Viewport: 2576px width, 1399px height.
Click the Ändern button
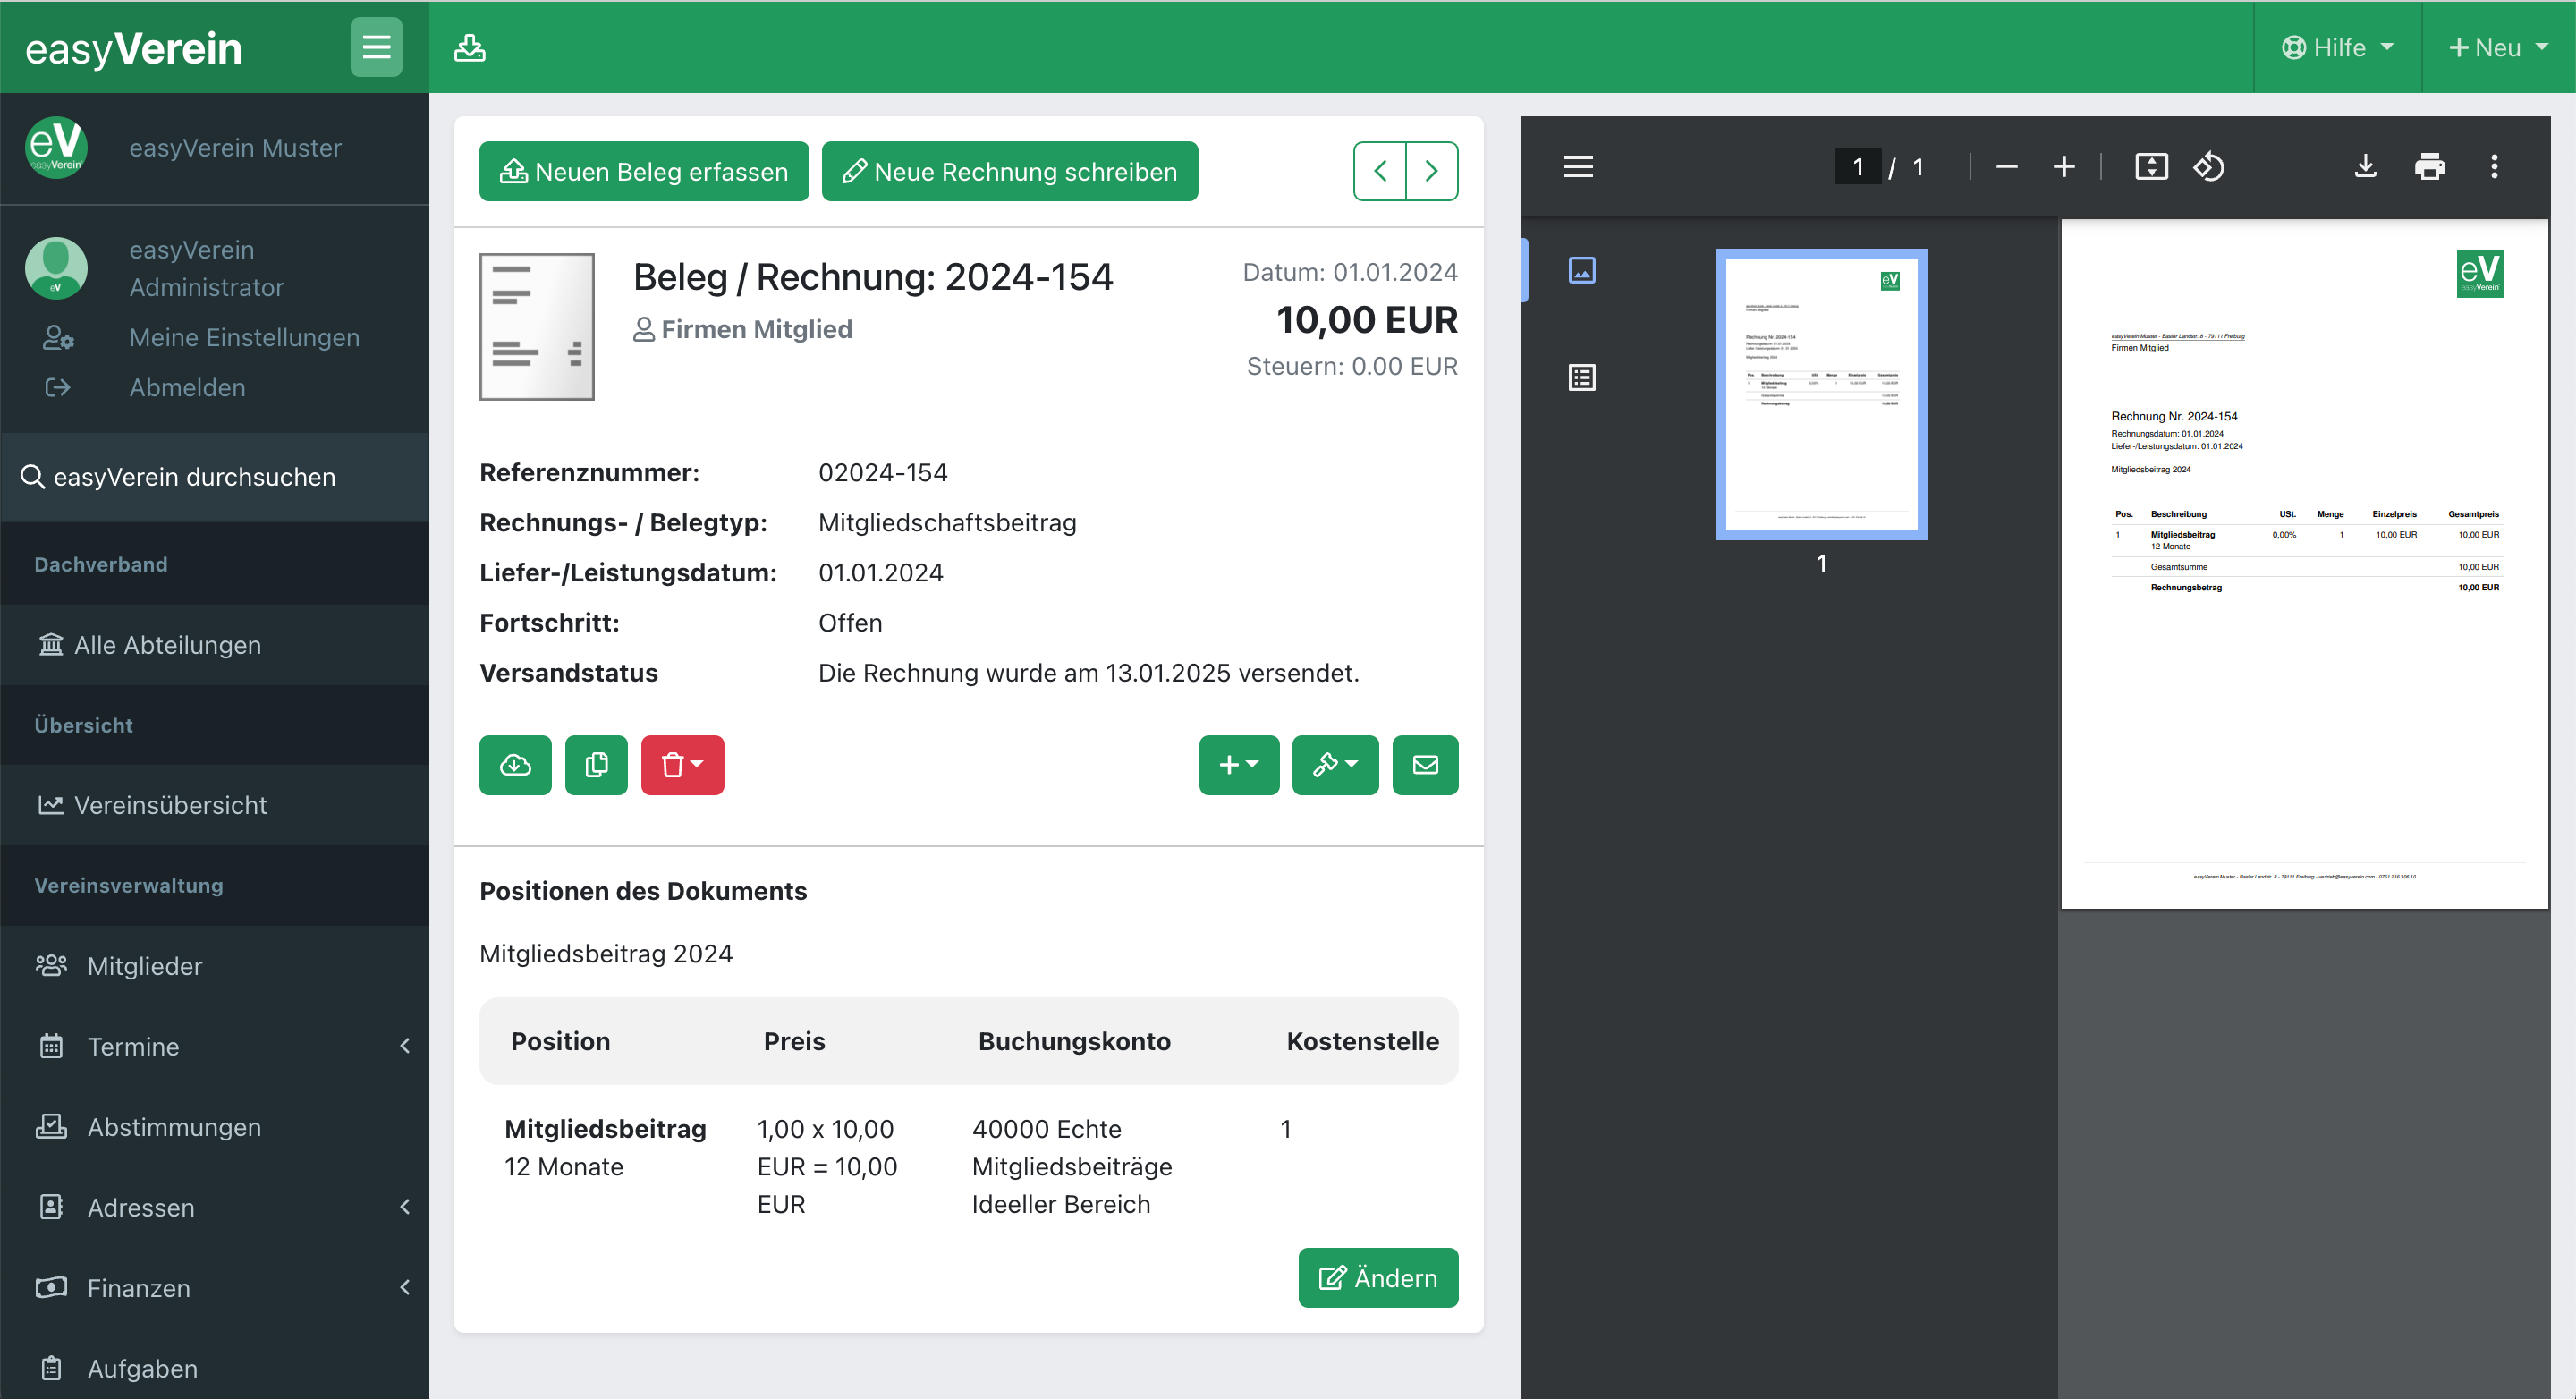click(x=1377, y=1278)
